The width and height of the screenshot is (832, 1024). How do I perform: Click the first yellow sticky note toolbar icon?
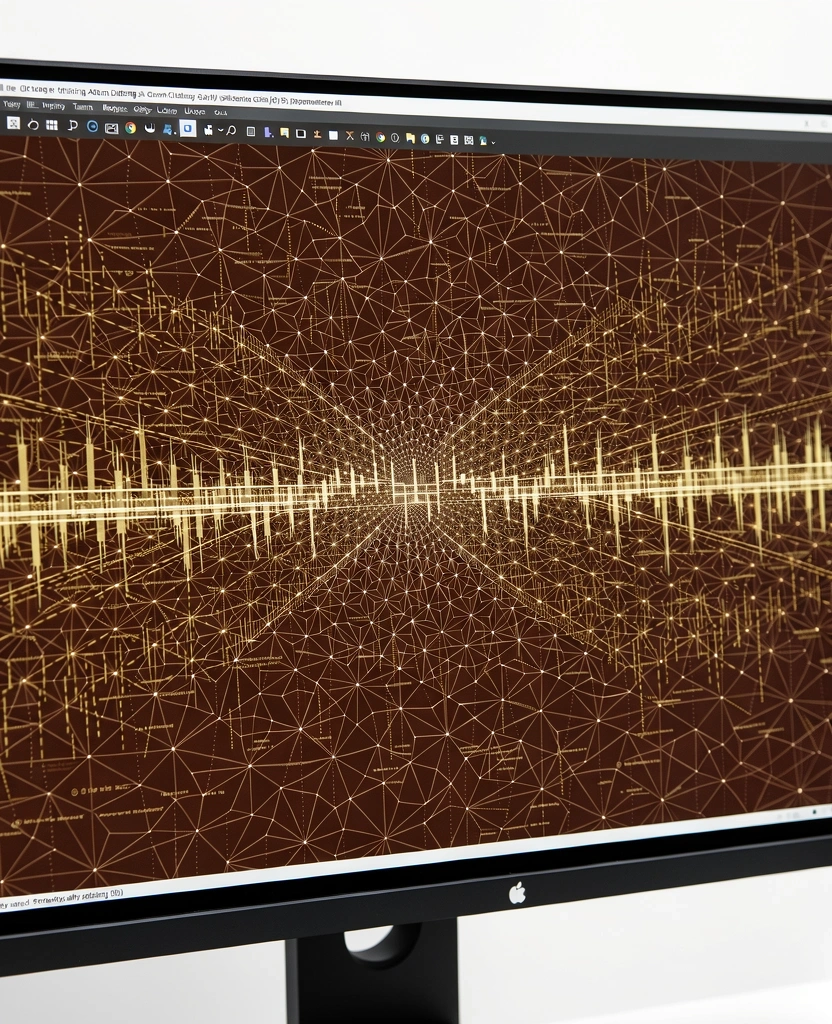point(284,132)
